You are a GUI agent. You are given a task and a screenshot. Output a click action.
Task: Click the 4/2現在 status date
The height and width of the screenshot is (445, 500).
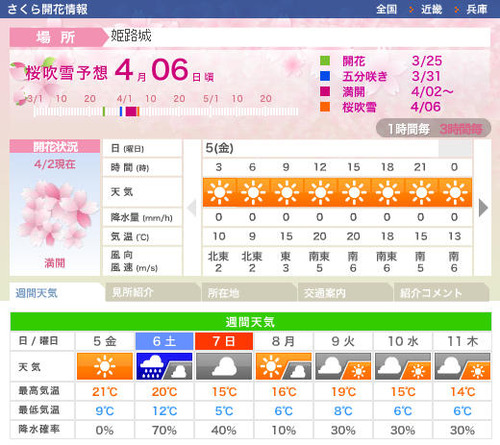tap(55, 164)
